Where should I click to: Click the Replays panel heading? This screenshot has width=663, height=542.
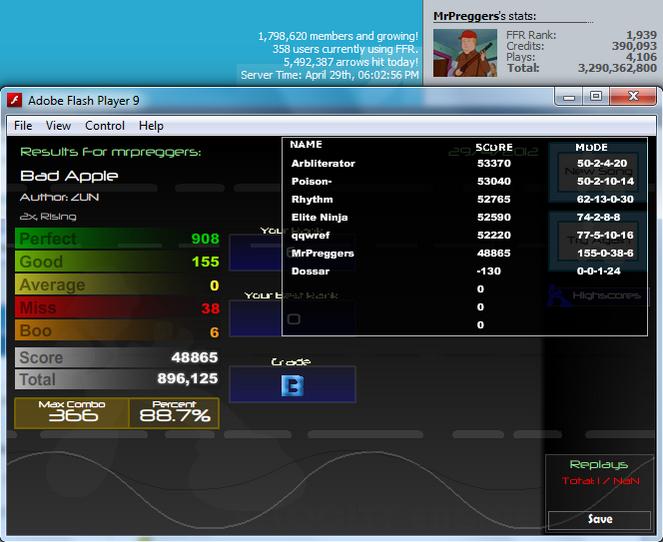[x=598, y=465]
